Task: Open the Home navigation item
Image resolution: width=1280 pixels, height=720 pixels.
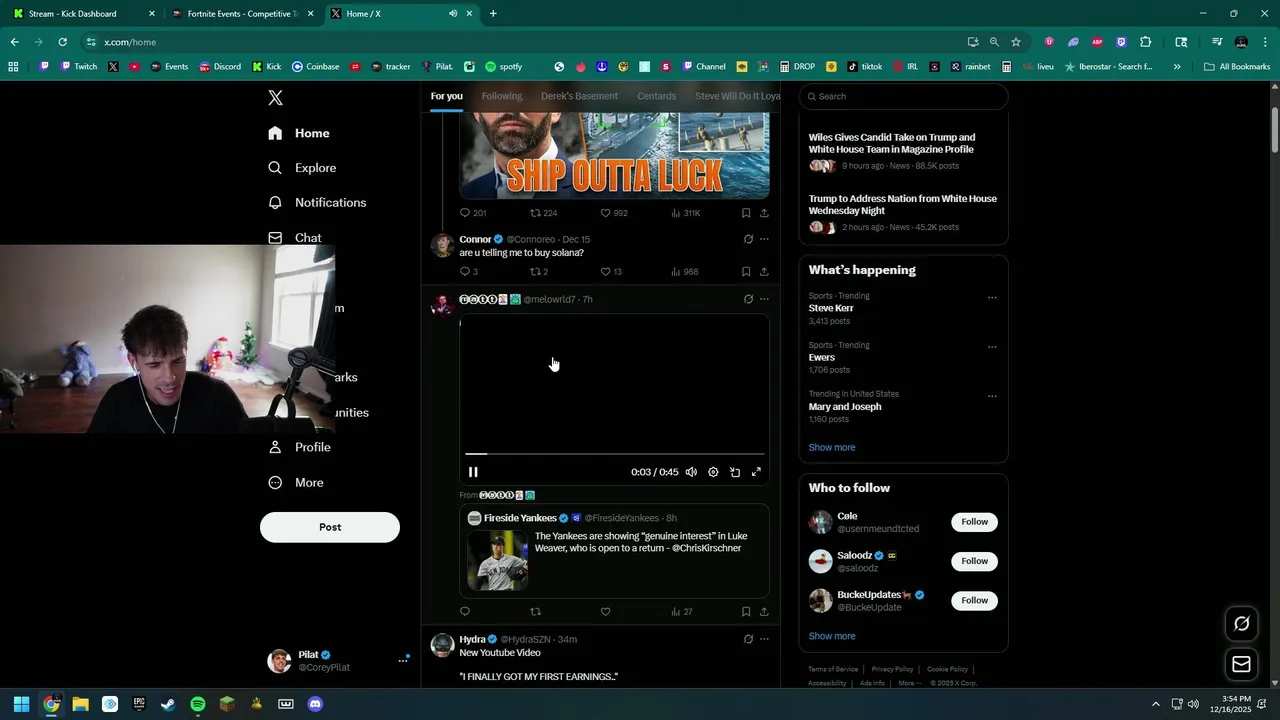Action: point(299,133)
